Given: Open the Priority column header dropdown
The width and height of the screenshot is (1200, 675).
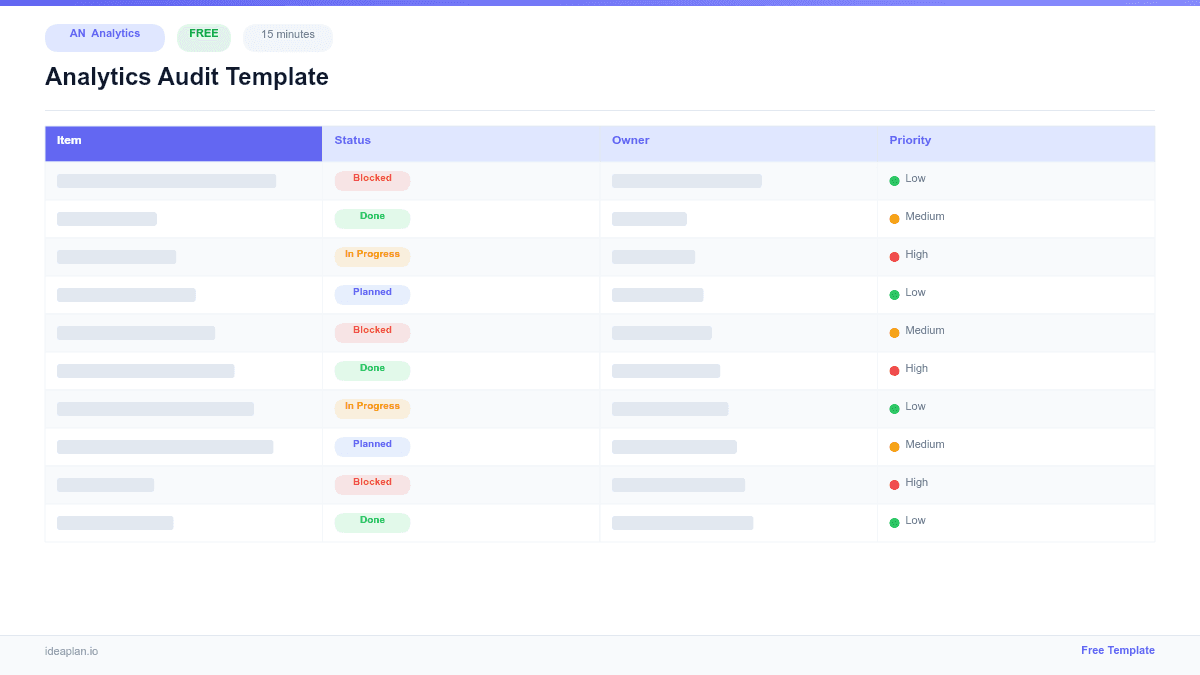Looking at the screenshot, I should [910, 140].
